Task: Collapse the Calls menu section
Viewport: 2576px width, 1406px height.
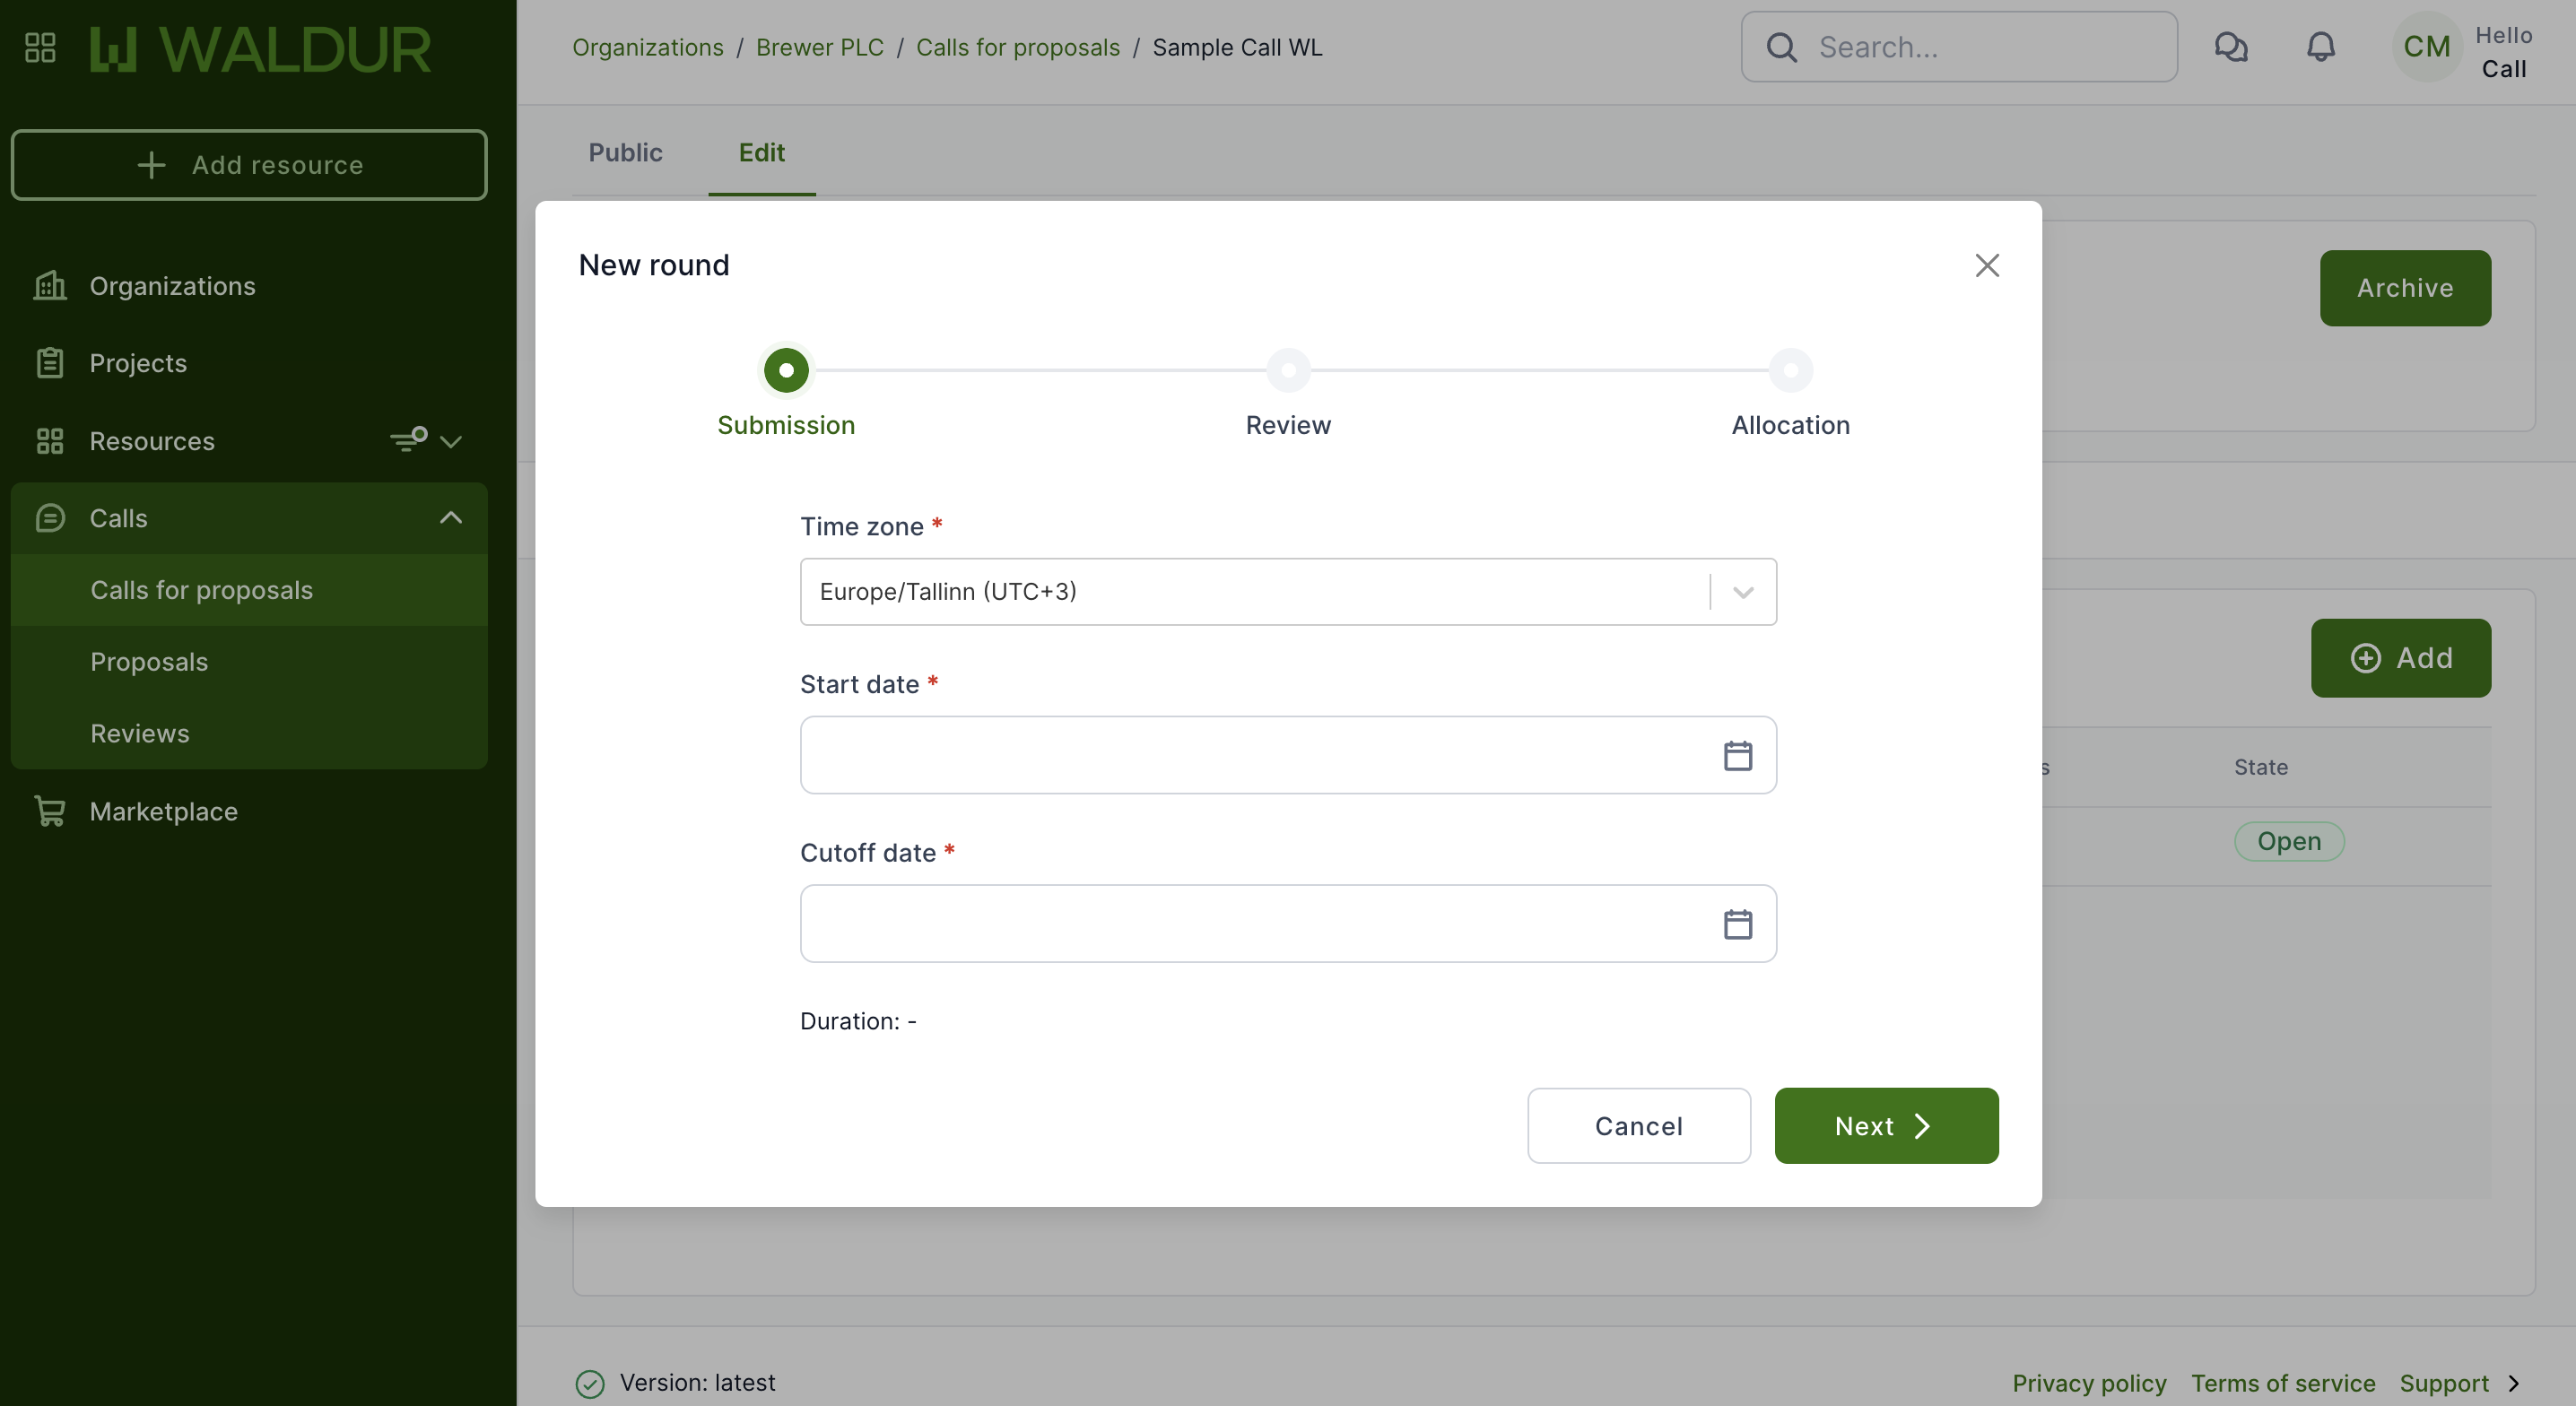Action: click(x=451, y=518)
